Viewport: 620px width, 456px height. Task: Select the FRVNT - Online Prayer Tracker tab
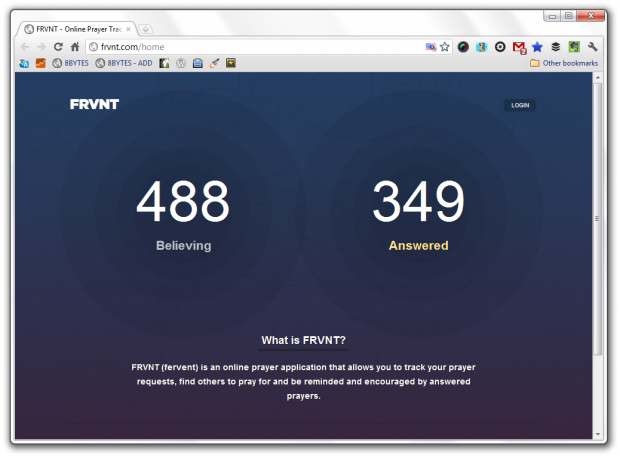(x=77, y=29)
